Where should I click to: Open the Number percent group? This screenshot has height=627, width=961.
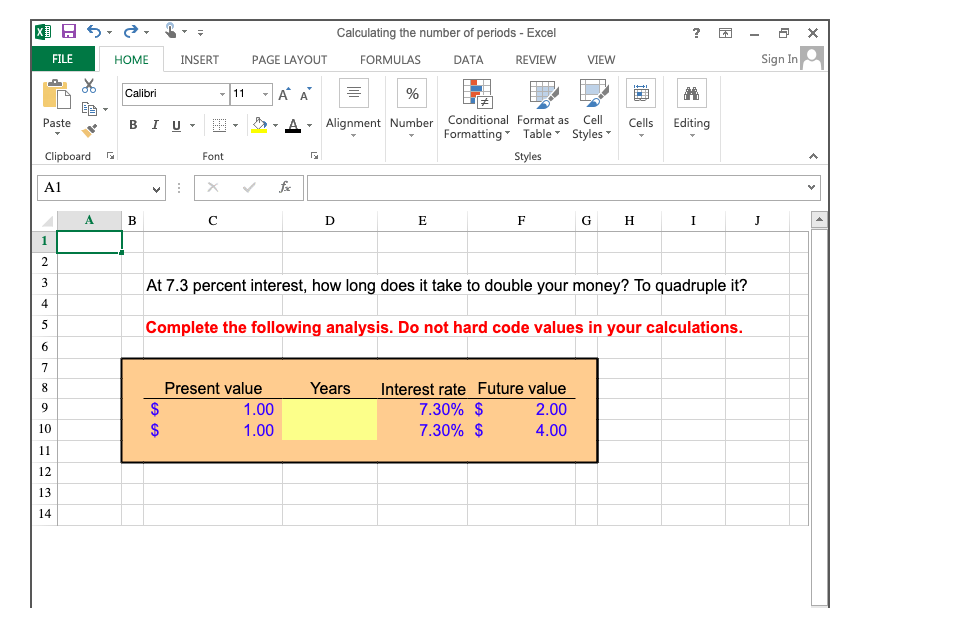point(412,108)
